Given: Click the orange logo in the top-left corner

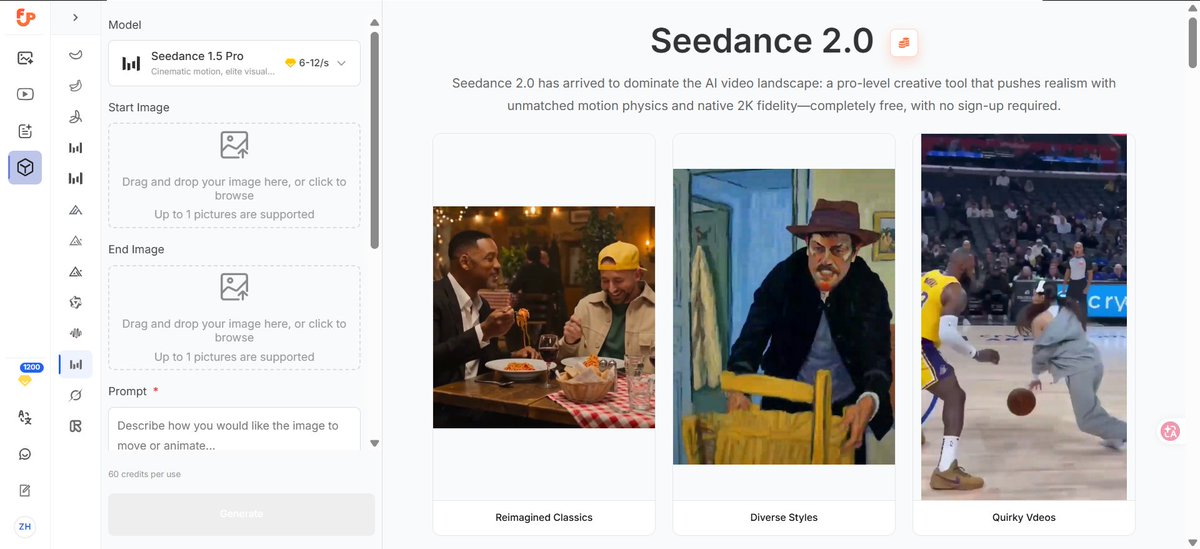Looking at the screenshot, I should coord(25,18).
